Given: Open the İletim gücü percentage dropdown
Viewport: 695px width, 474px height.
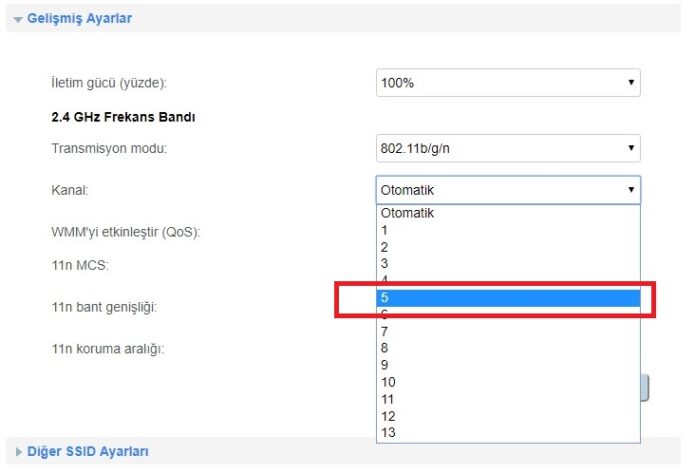Looking at the screenshot, I should pos(508,83).
